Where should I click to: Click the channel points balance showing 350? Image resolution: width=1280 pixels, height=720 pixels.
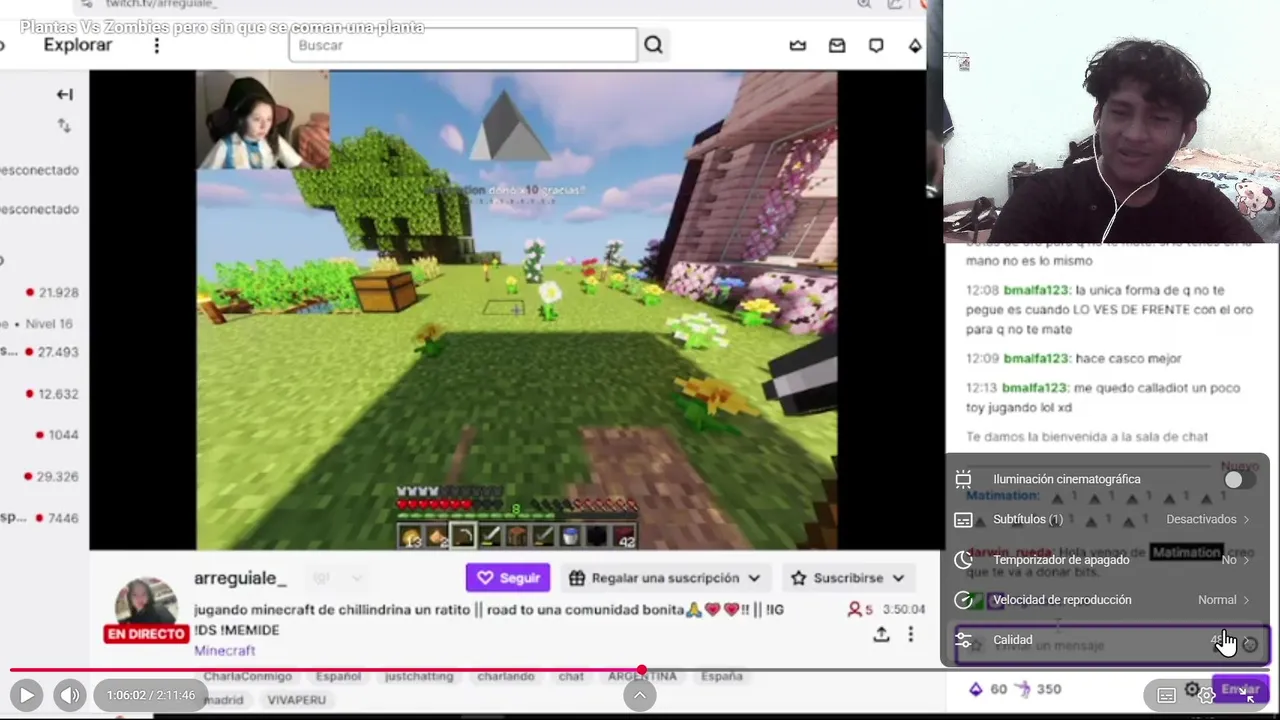click(x=1038, y=689)
